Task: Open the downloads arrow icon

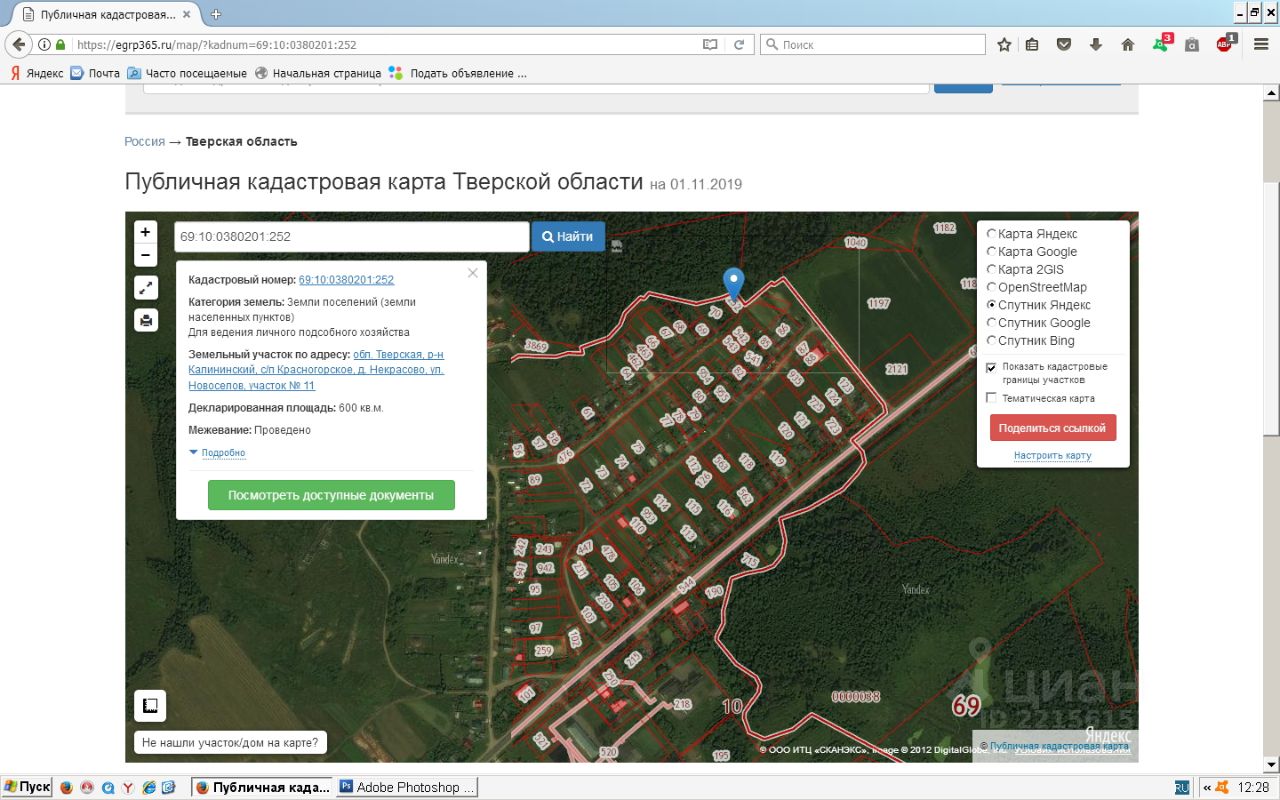Action: point(1096,45)
